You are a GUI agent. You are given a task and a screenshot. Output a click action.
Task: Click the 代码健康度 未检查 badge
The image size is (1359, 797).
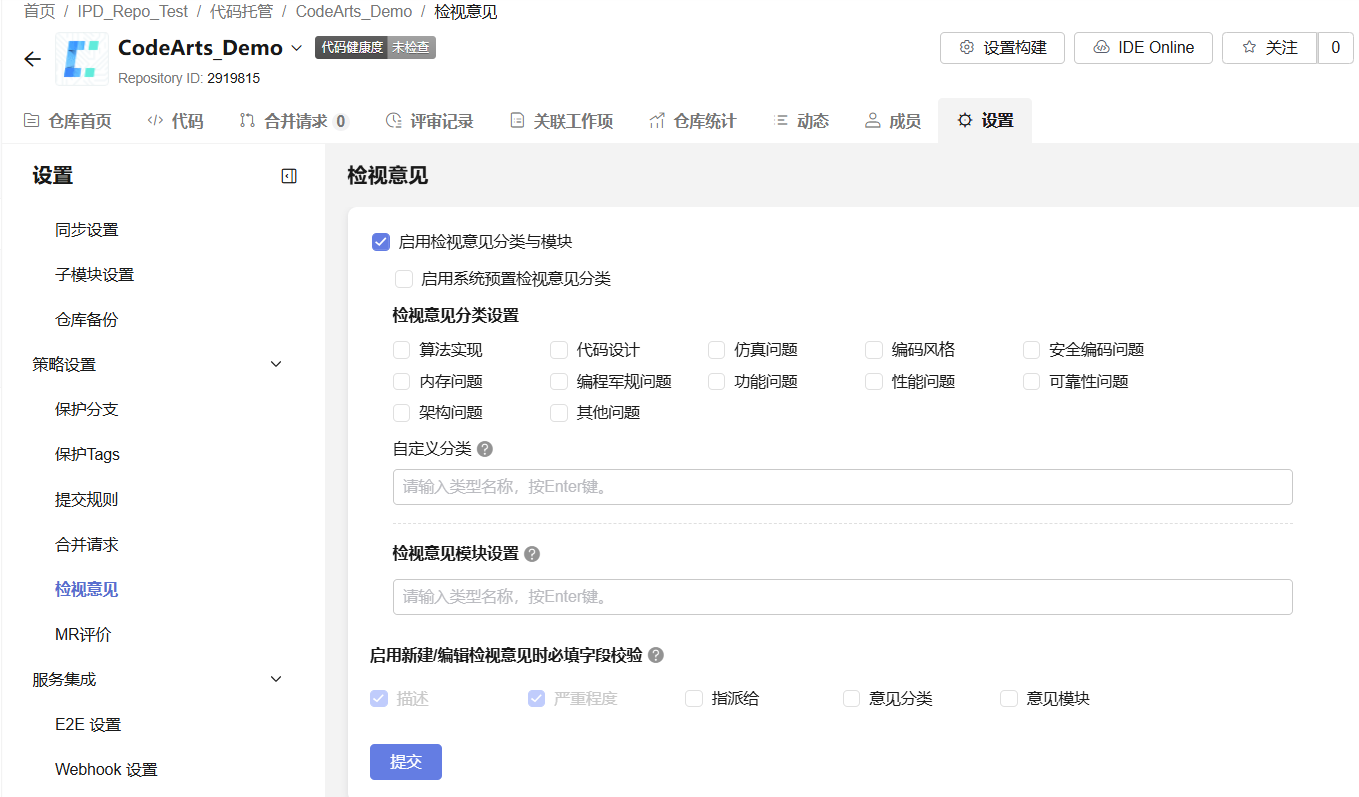[x=375, y=47]
